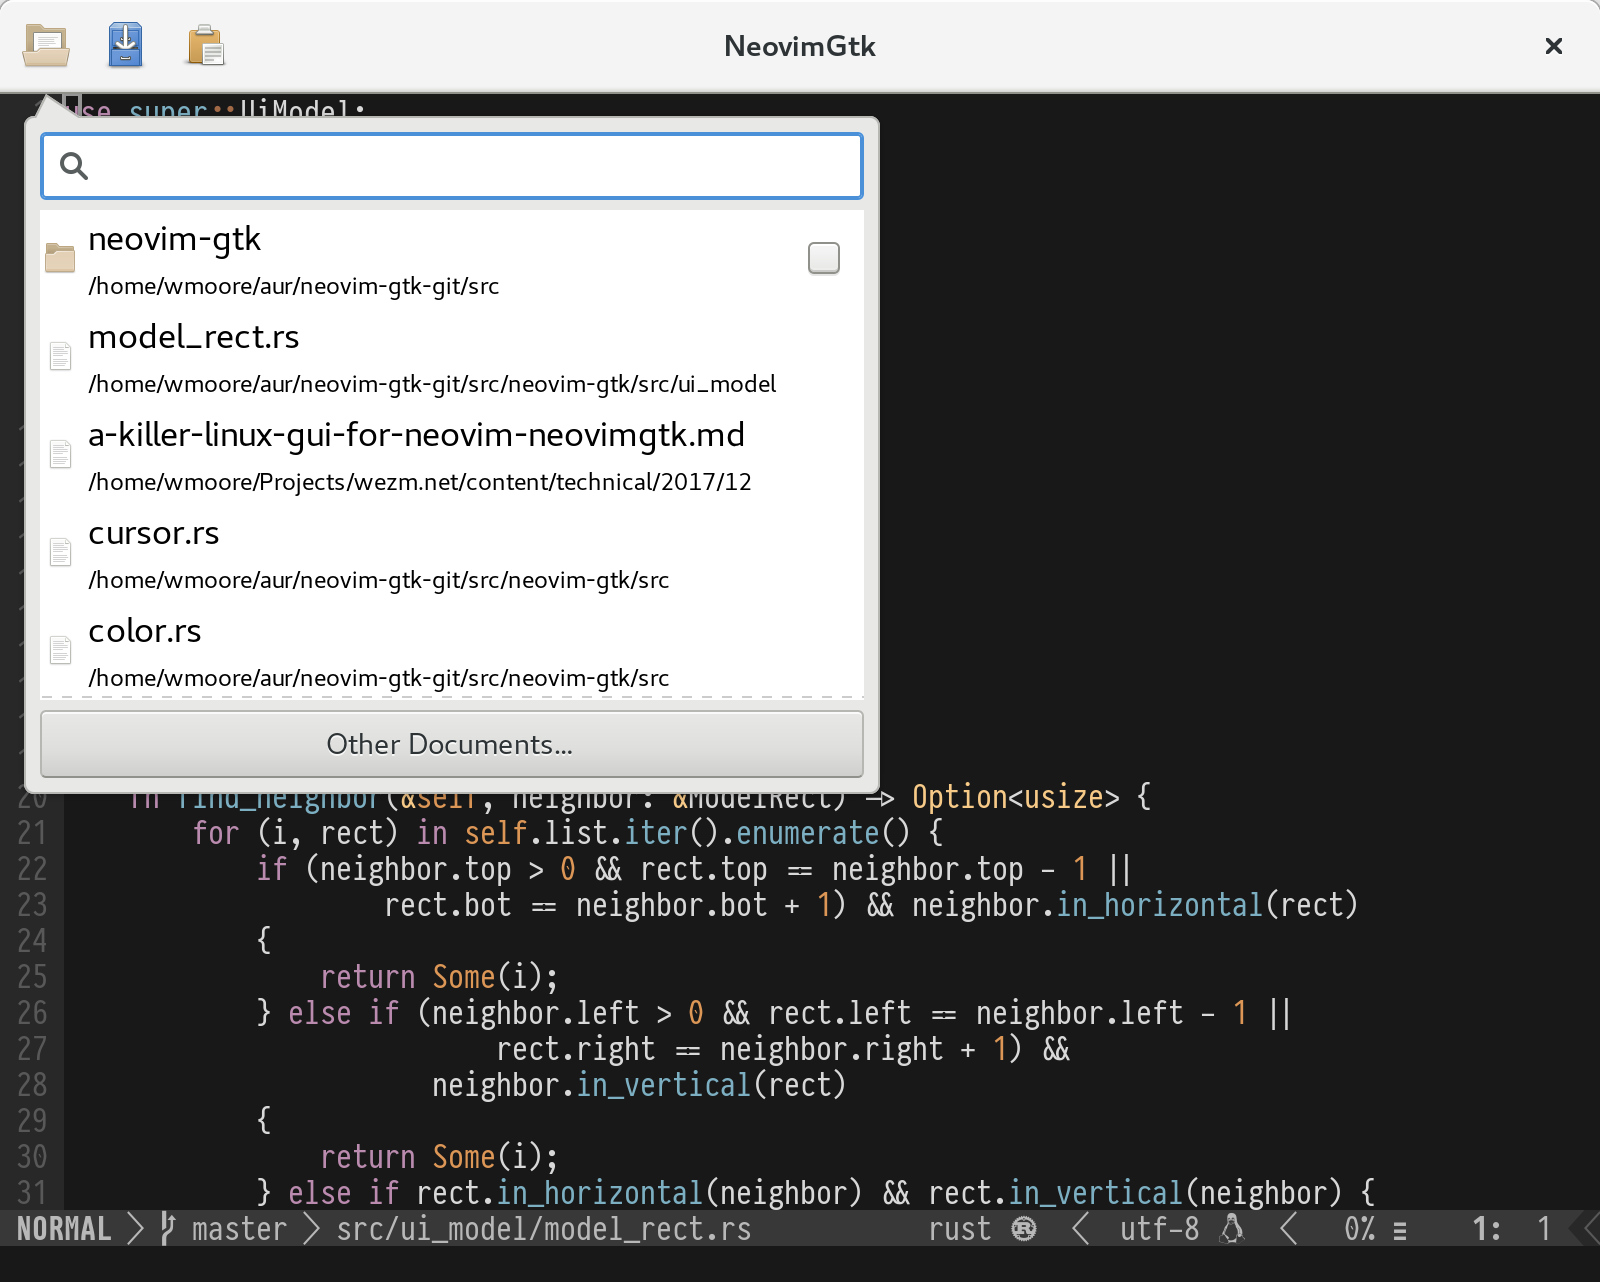
Task: Click the save file toolbar icon
Action: [126, 46]
